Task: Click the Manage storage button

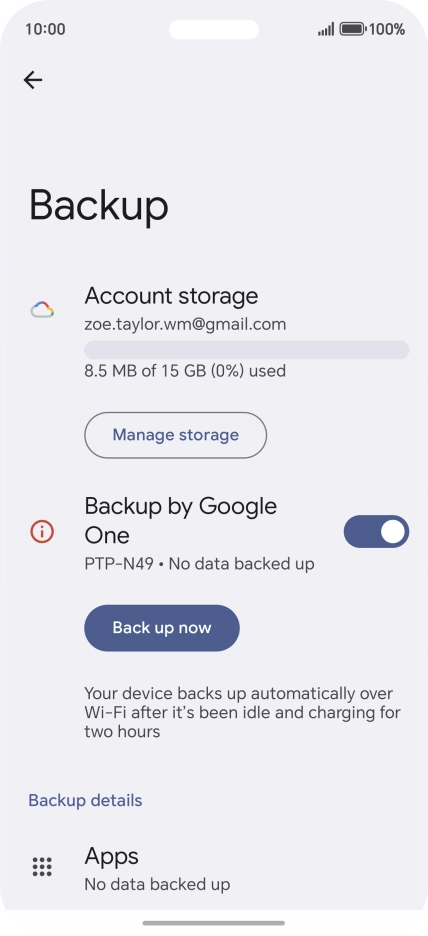Action: pyautogui.click(x=175, y=435)
